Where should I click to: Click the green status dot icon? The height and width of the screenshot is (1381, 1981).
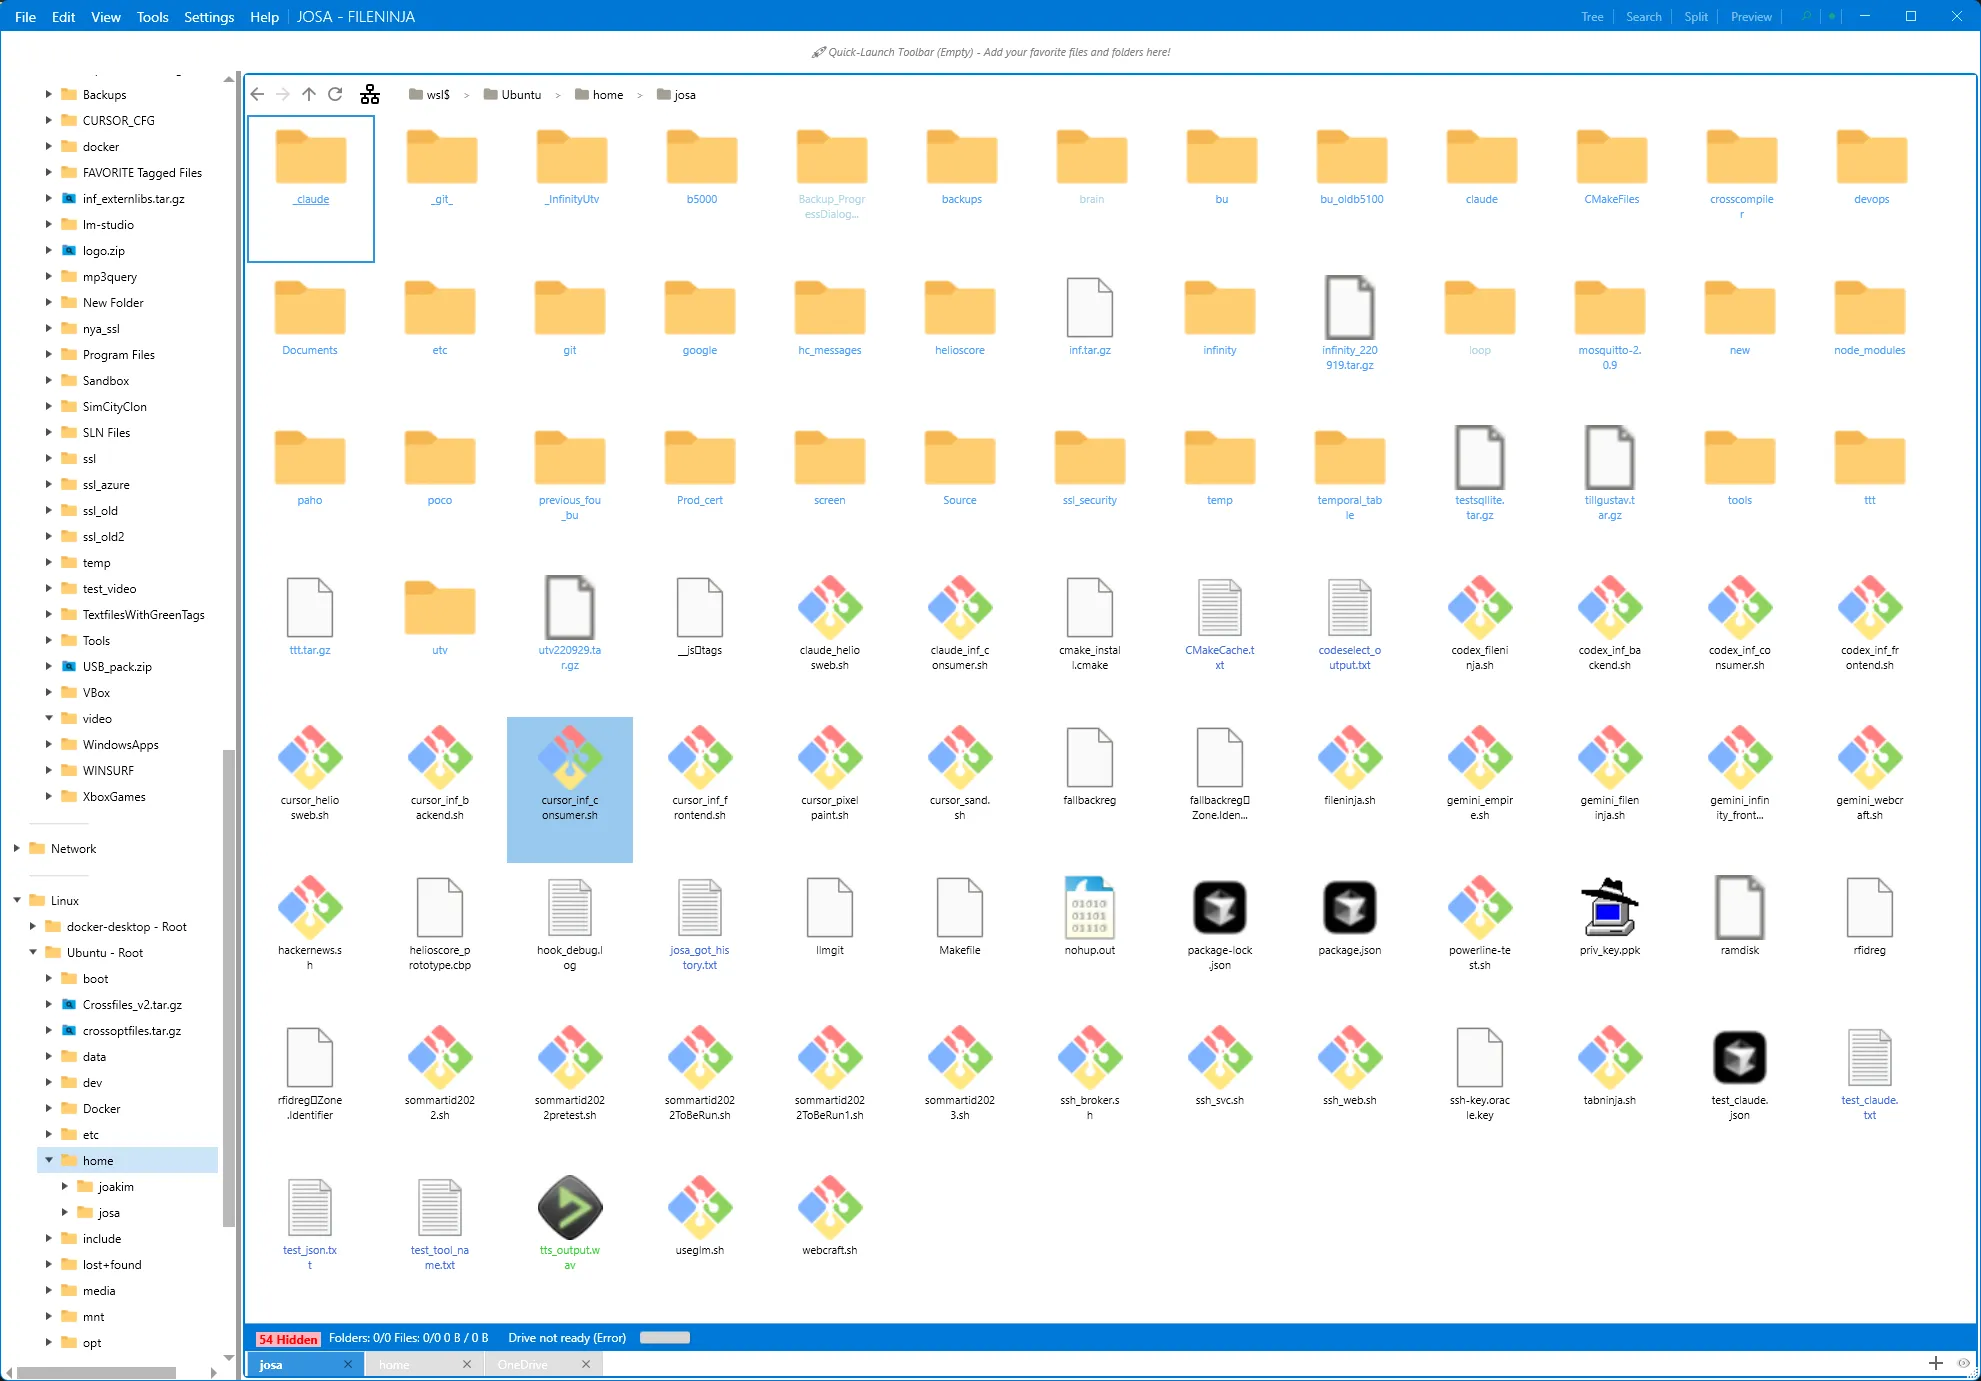coord(1832,16)
